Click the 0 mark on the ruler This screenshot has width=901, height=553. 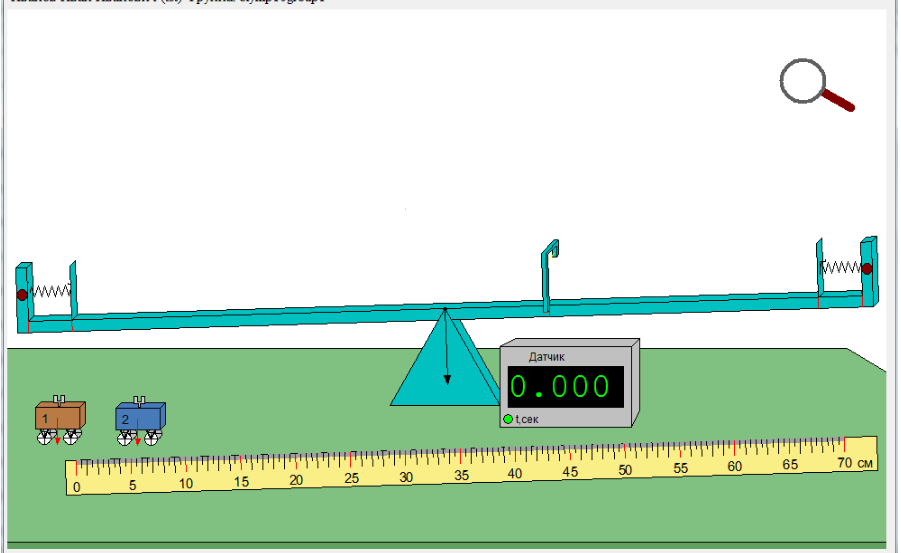(x=76, y=487)
